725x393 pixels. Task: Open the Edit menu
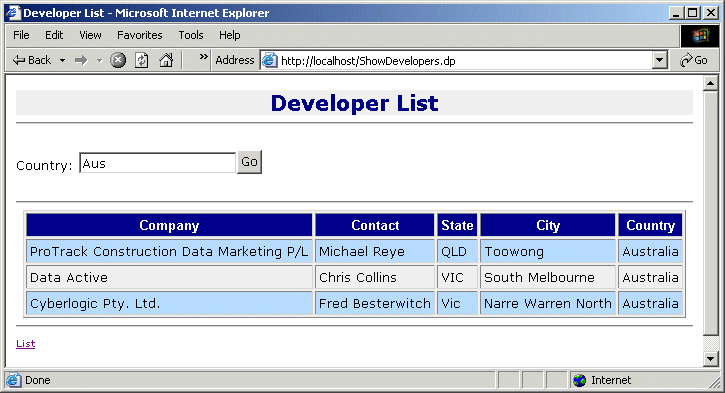54,35
